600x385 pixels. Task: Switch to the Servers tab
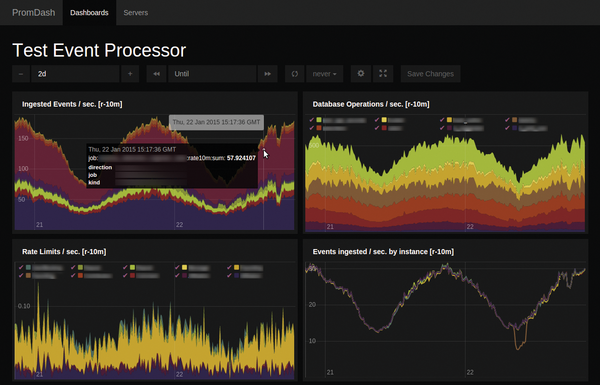click(135, 13)
